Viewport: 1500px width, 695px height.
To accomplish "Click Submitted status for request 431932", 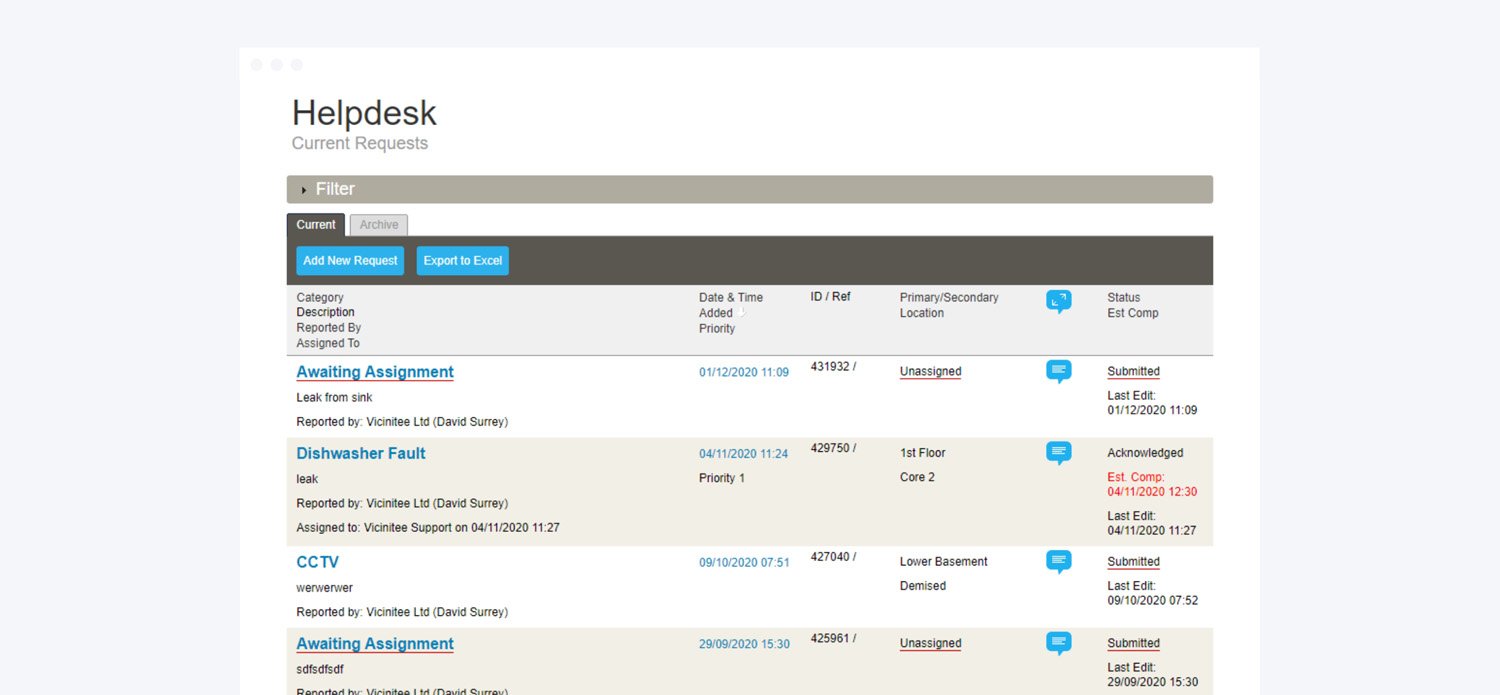I will [x=1133, y=372].
